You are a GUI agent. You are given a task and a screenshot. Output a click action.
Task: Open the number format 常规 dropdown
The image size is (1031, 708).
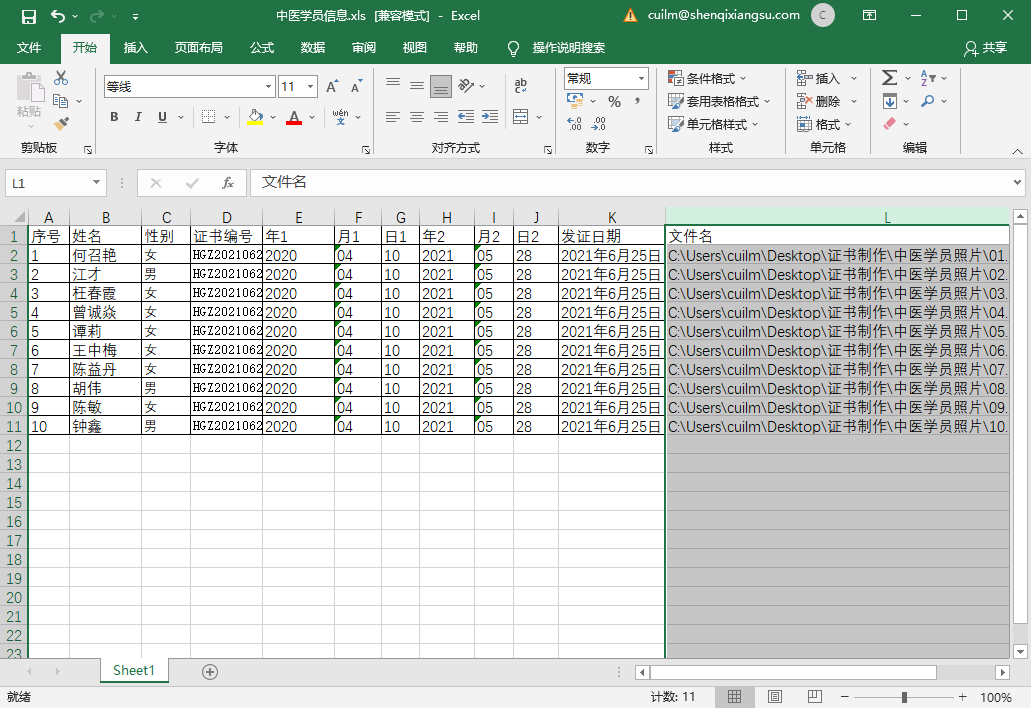(641, 78)
